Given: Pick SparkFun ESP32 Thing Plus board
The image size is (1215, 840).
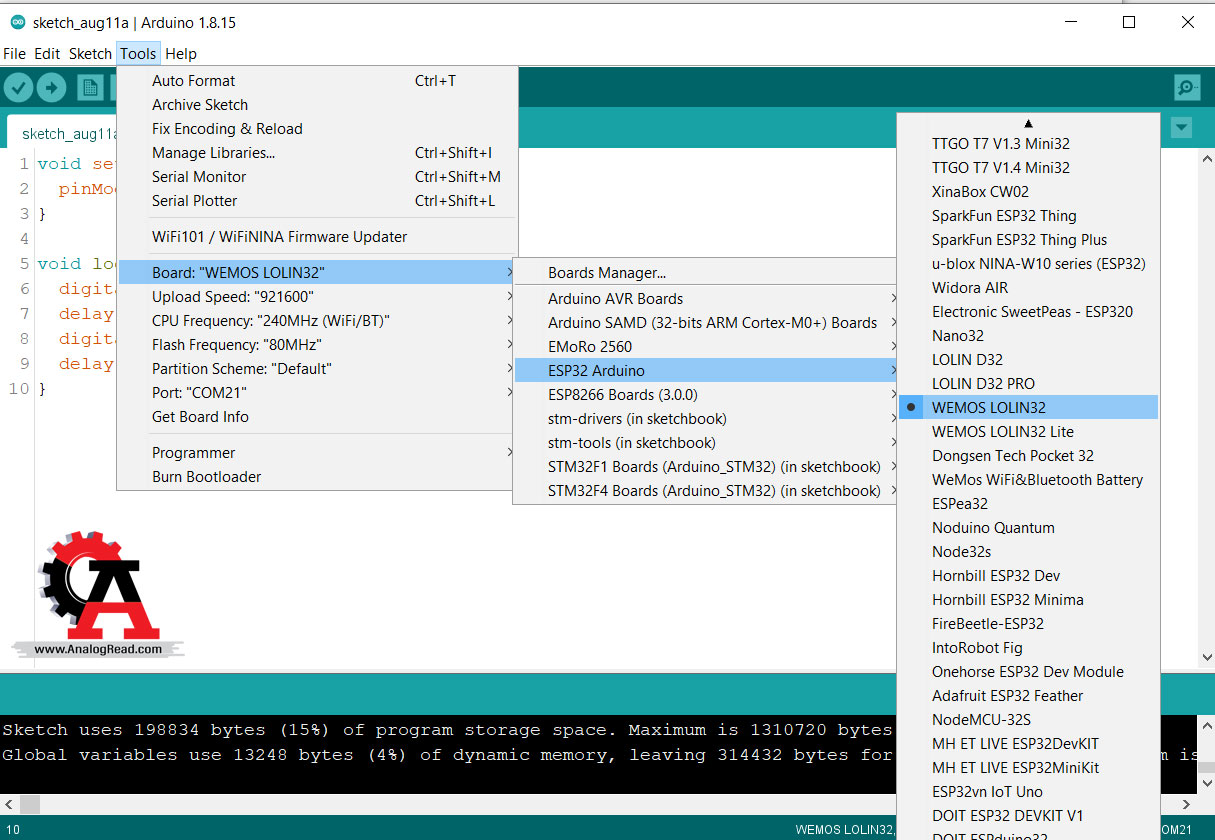Looking at the screenshot, I should pos(1028,240).
